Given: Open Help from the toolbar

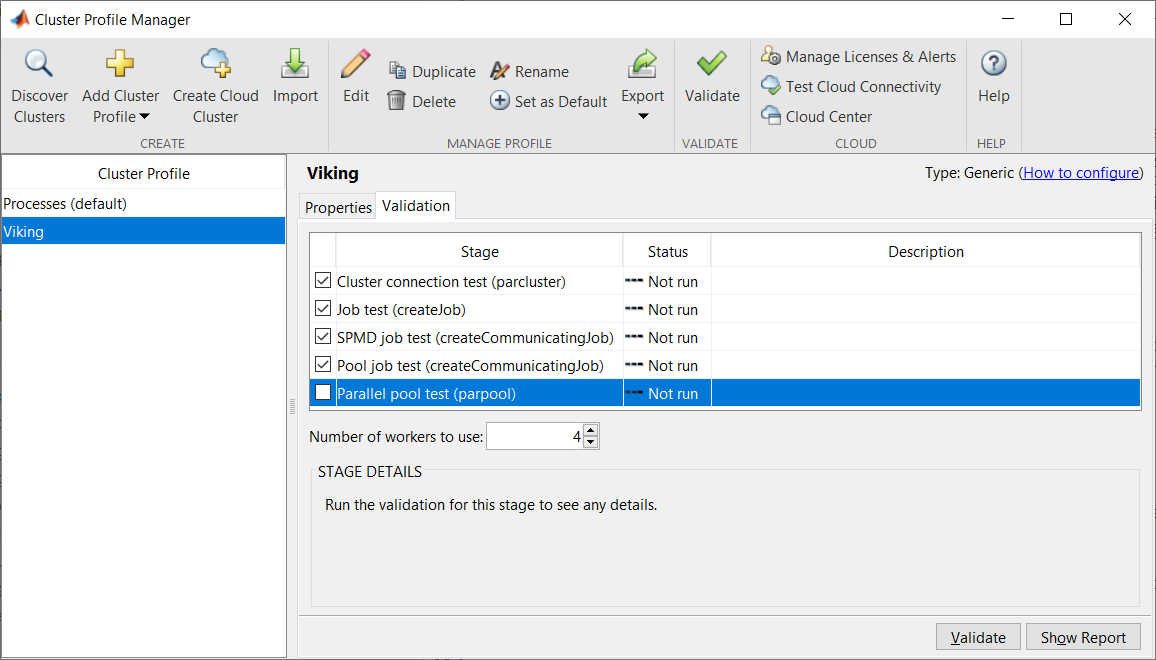Looking at the screenshot, I should 993,65.
